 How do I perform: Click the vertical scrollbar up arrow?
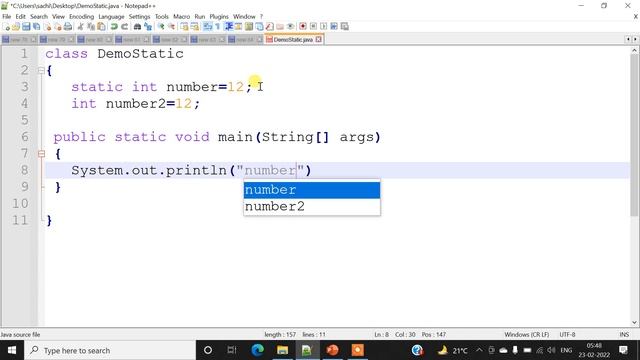pos(635,51)
